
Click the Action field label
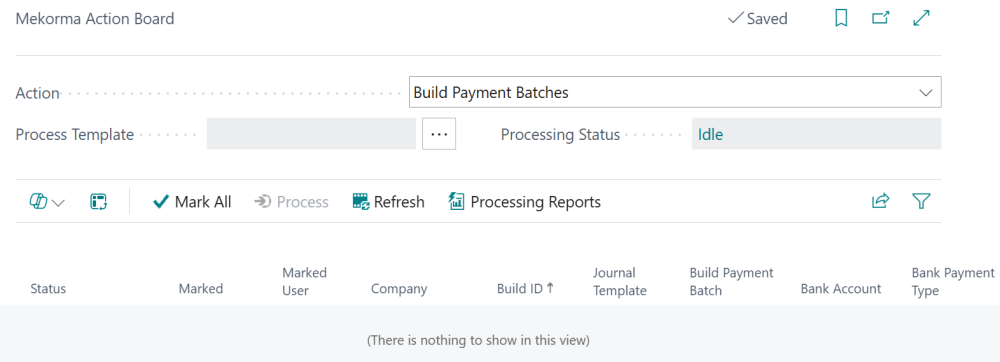point(38,93)
